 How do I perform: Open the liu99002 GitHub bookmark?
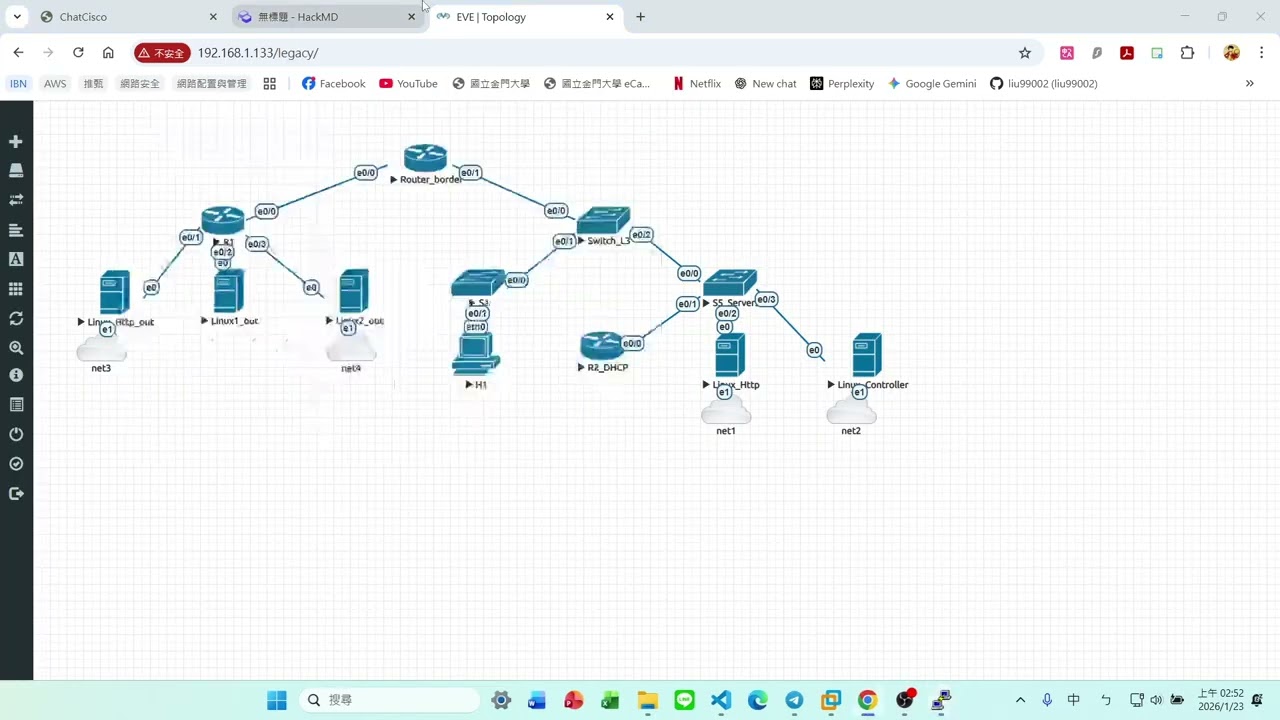tap(1044, 84)
